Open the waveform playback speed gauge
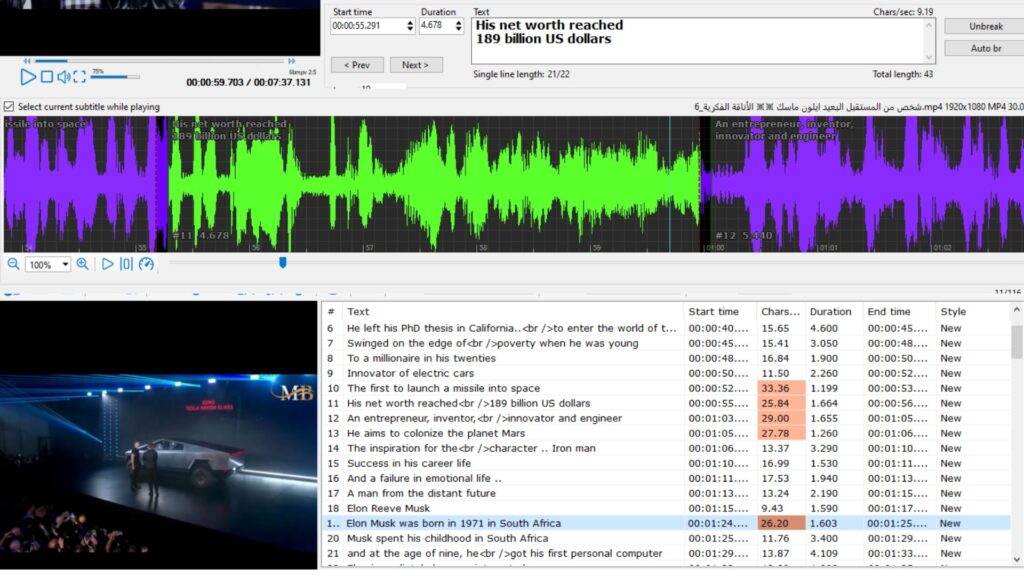Image resolution: width=1024 pixels, height=576 pixels. pyautogui.click(x=146, y=264)
